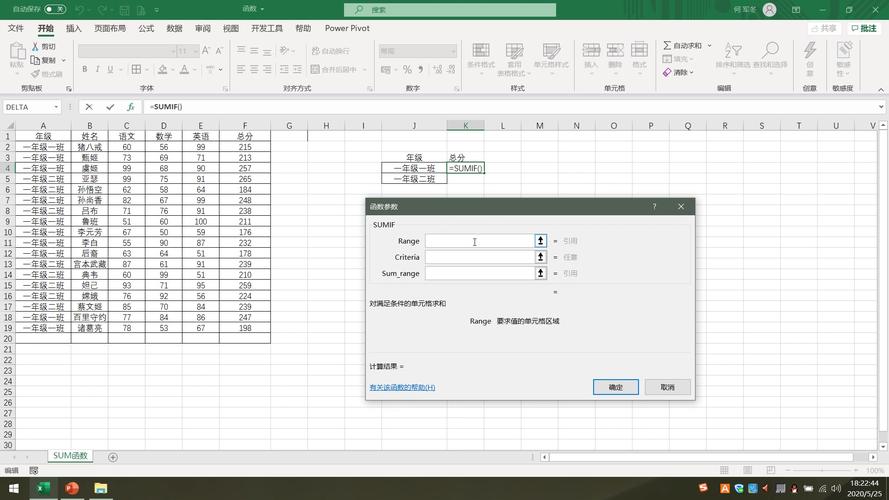Viewport: 889px width, 500px height.
Task: Open the Power Pivot ribbon tab
Action: point(347,29)
